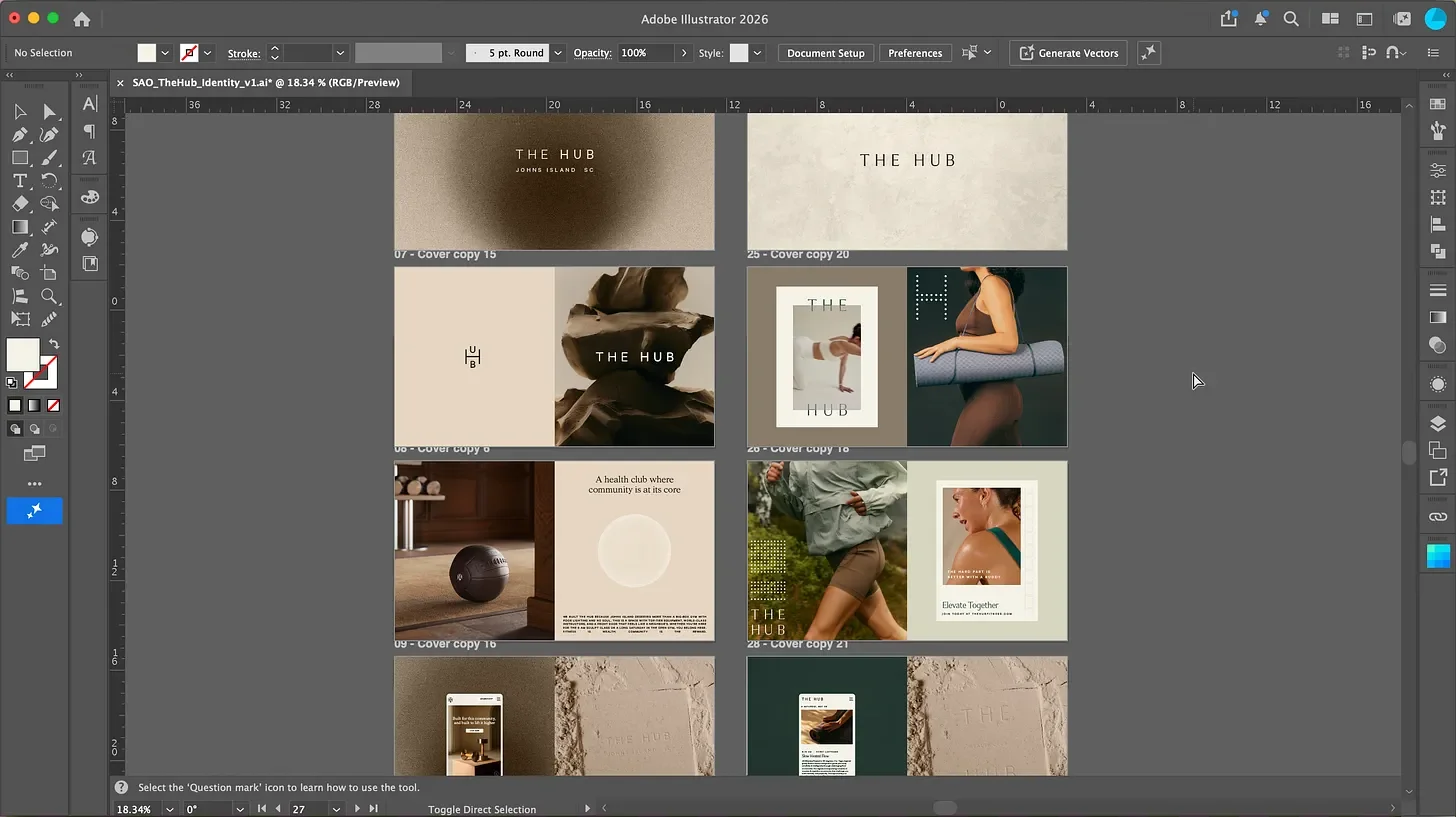Screen dimensions: 1456x817
Task: Select the Direct Selection tool
Action: coord(49,112)
